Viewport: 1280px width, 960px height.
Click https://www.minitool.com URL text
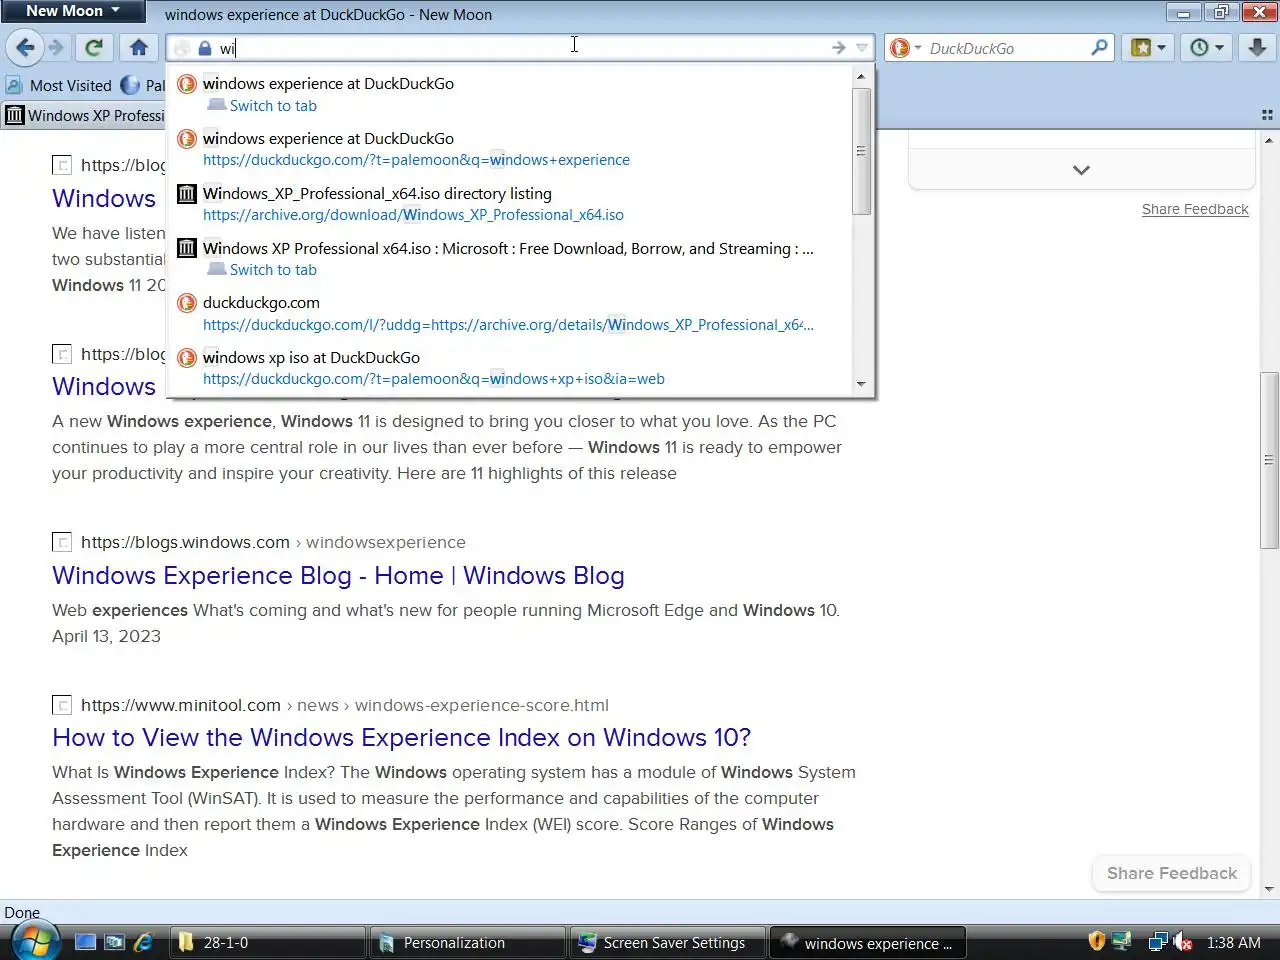point(181,705)
